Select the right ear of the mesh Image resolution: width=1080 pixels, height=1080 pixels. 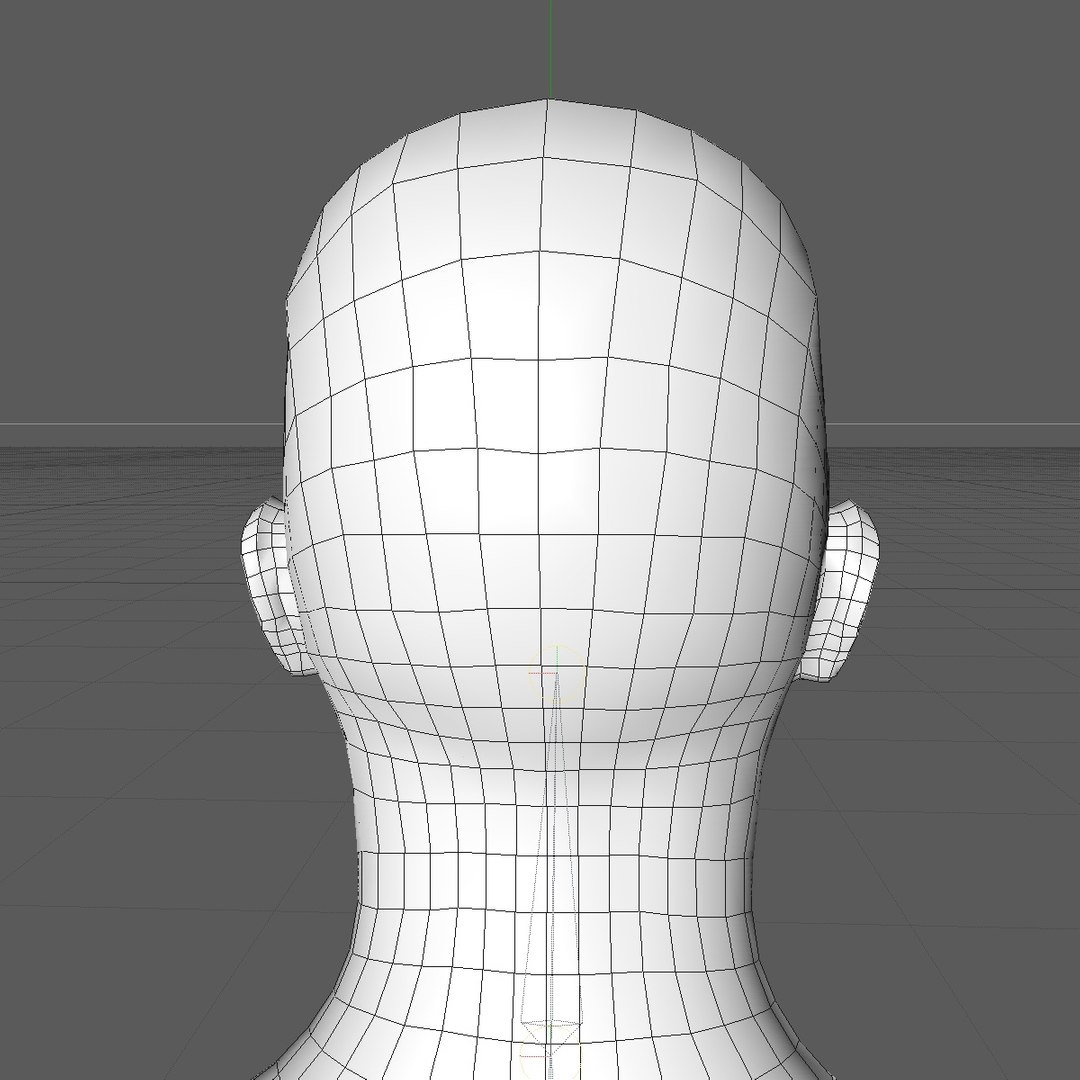[x=842, y=592]
